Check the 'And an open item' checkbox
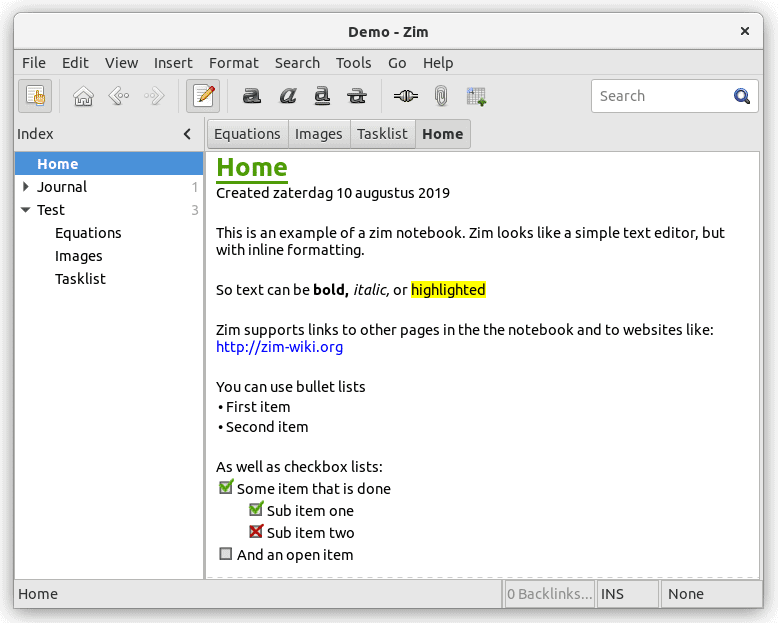This screenshot has height=623, width=778. 226,554
